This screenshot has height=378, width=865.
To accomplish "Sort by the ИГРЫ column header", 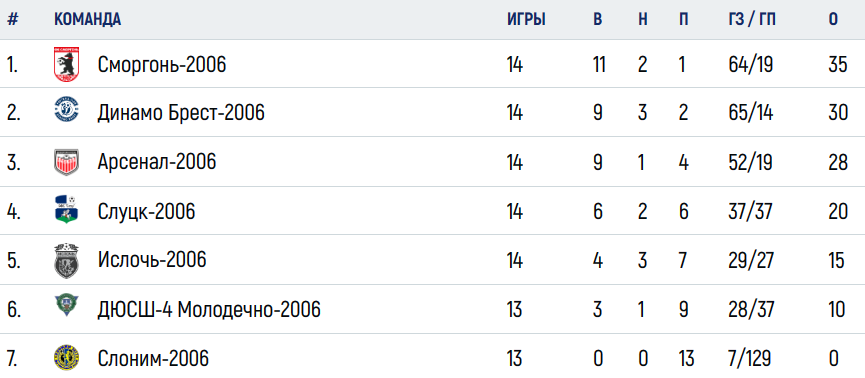I will click(526, 19).
